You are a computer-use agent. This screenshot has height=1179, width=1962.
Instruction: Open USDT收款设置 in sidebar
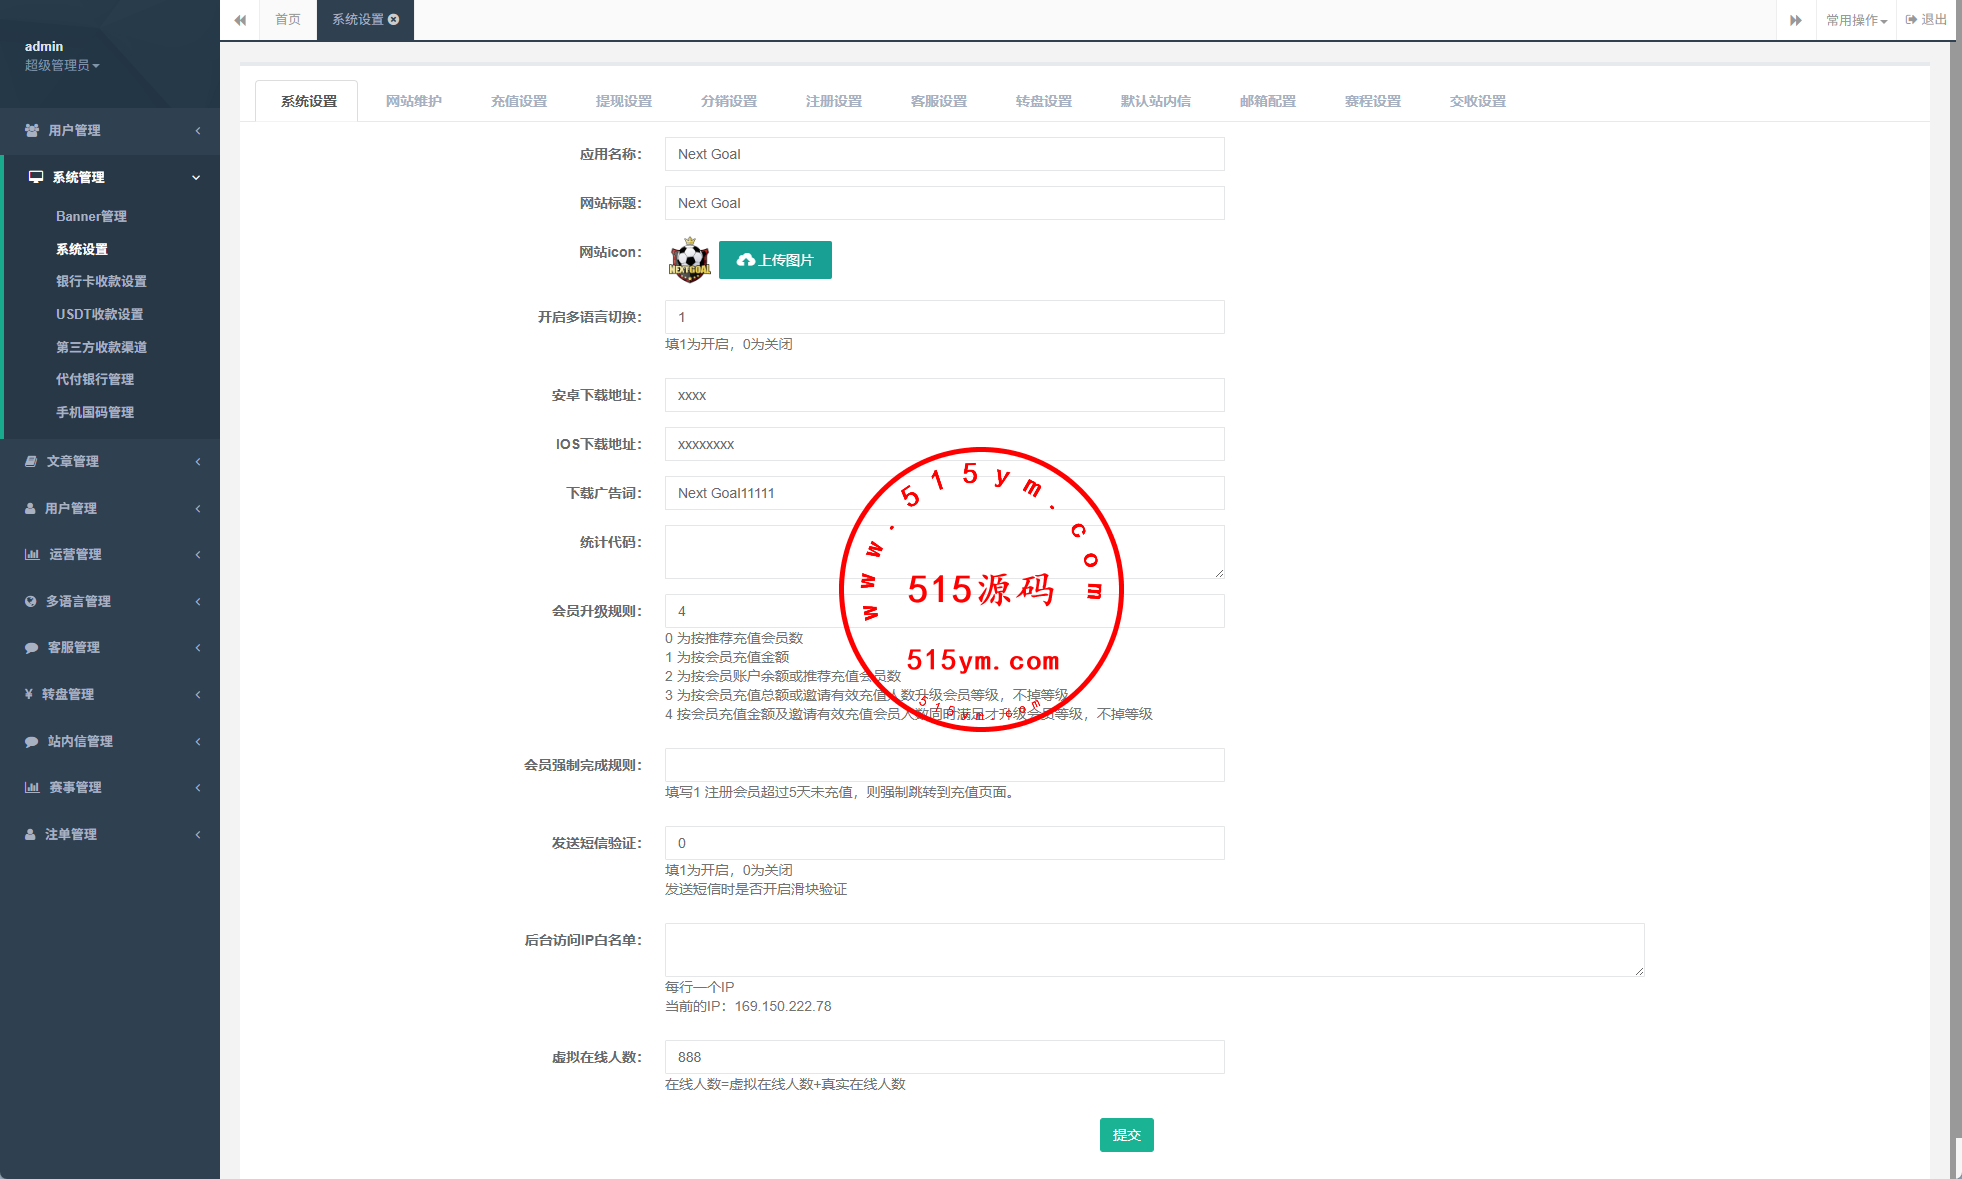click(99, 314)
